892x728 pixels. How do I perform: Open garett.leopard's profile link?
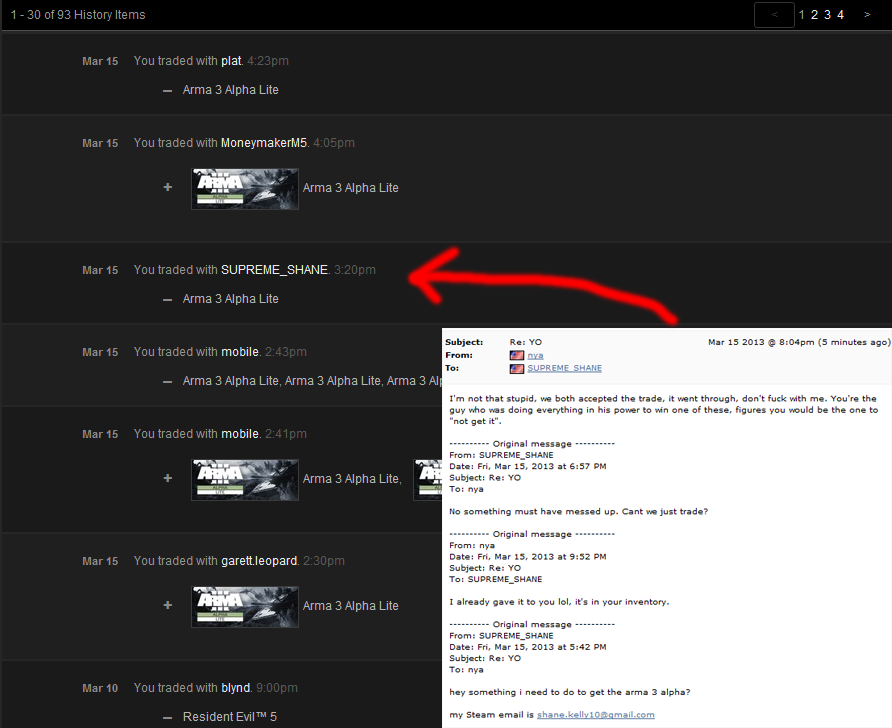click(259, 561)
